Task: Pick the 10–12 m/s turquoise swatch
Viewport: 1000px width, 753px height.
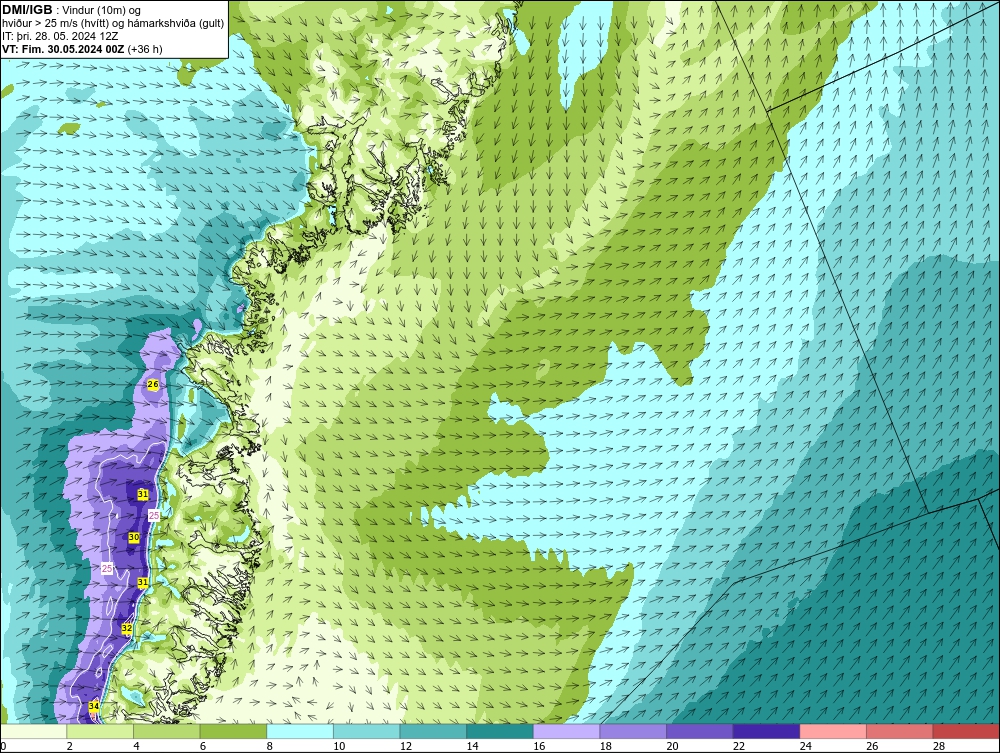Action: (x=366, y=731)
